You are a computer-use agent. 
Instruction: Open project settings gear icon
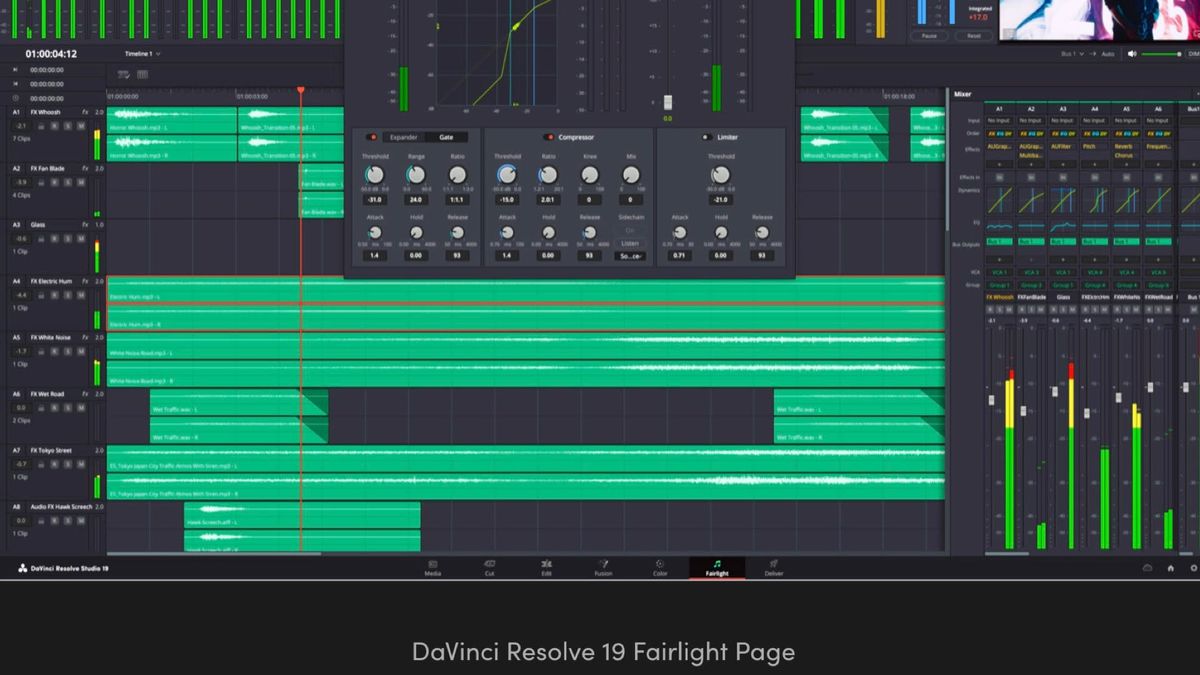point(1192,568)
